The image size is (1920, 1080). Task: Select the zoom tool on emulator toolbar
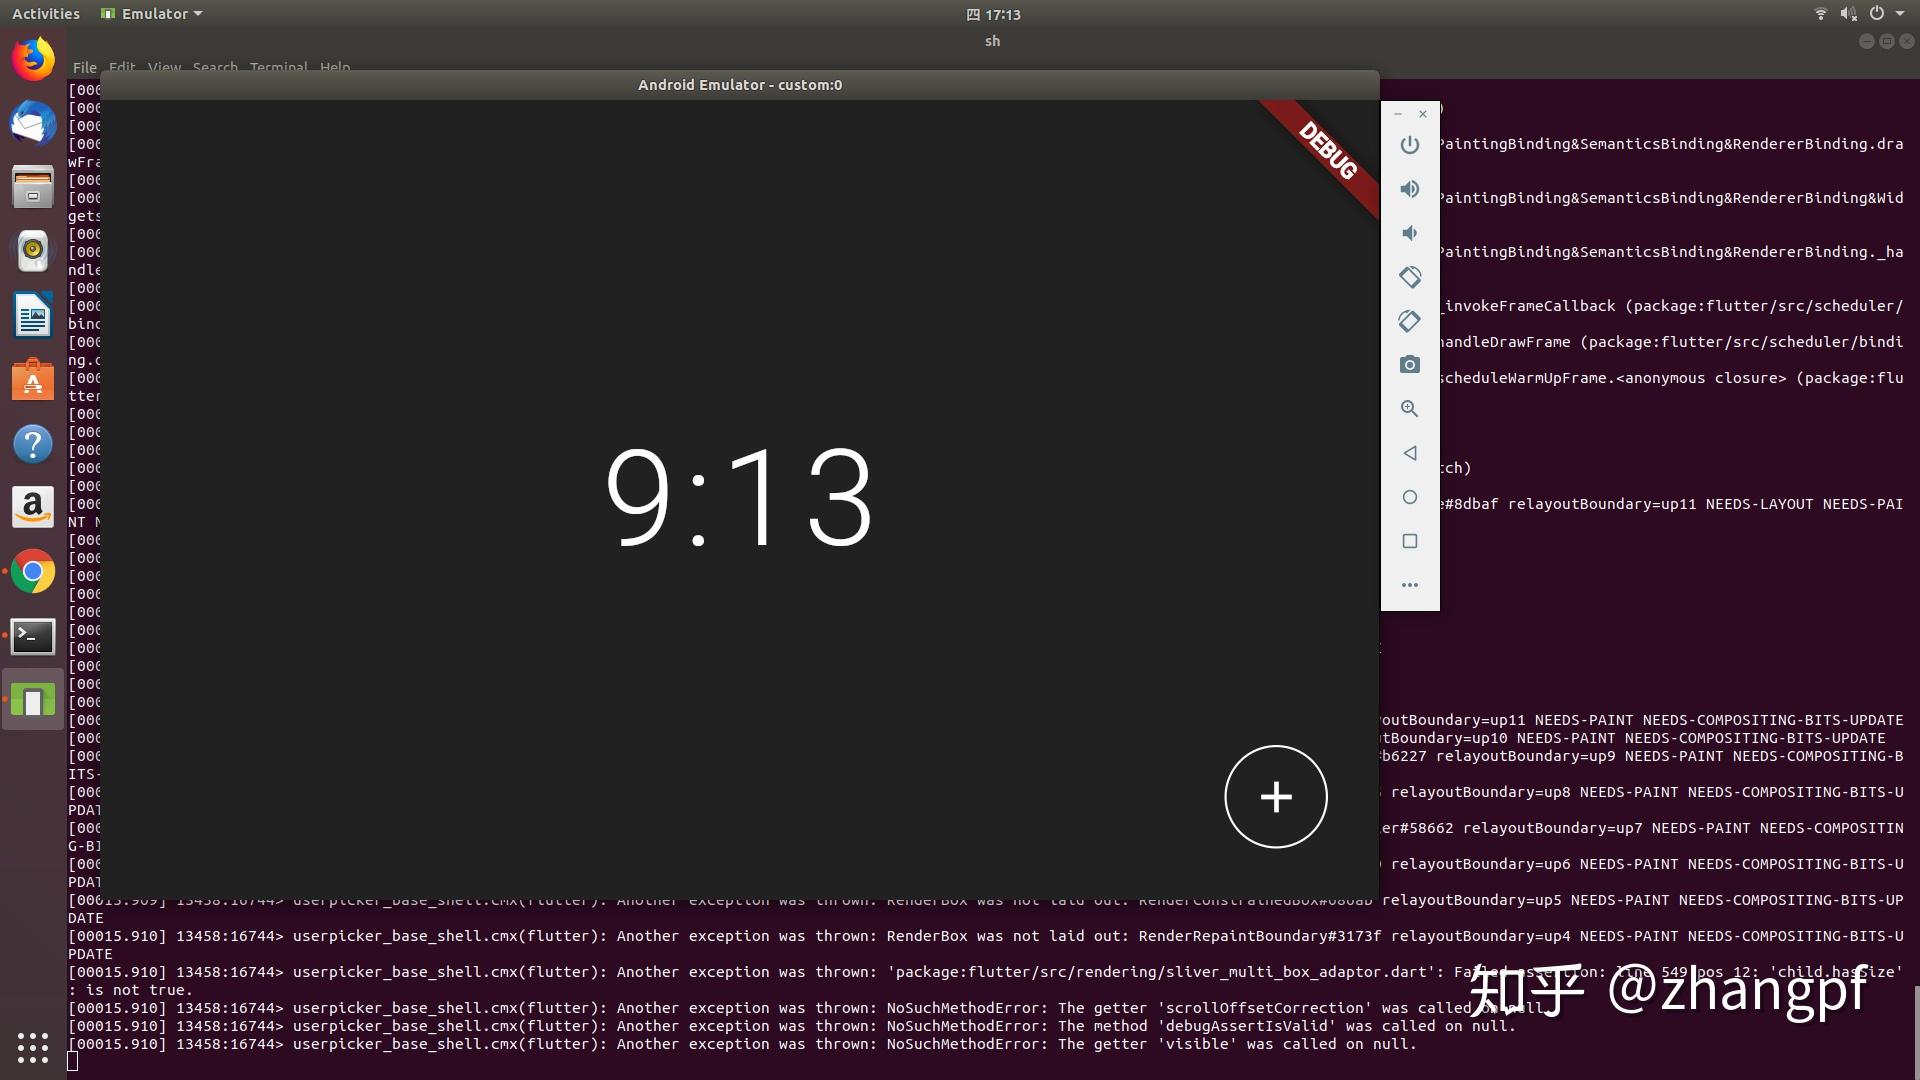click(1409, 408)
